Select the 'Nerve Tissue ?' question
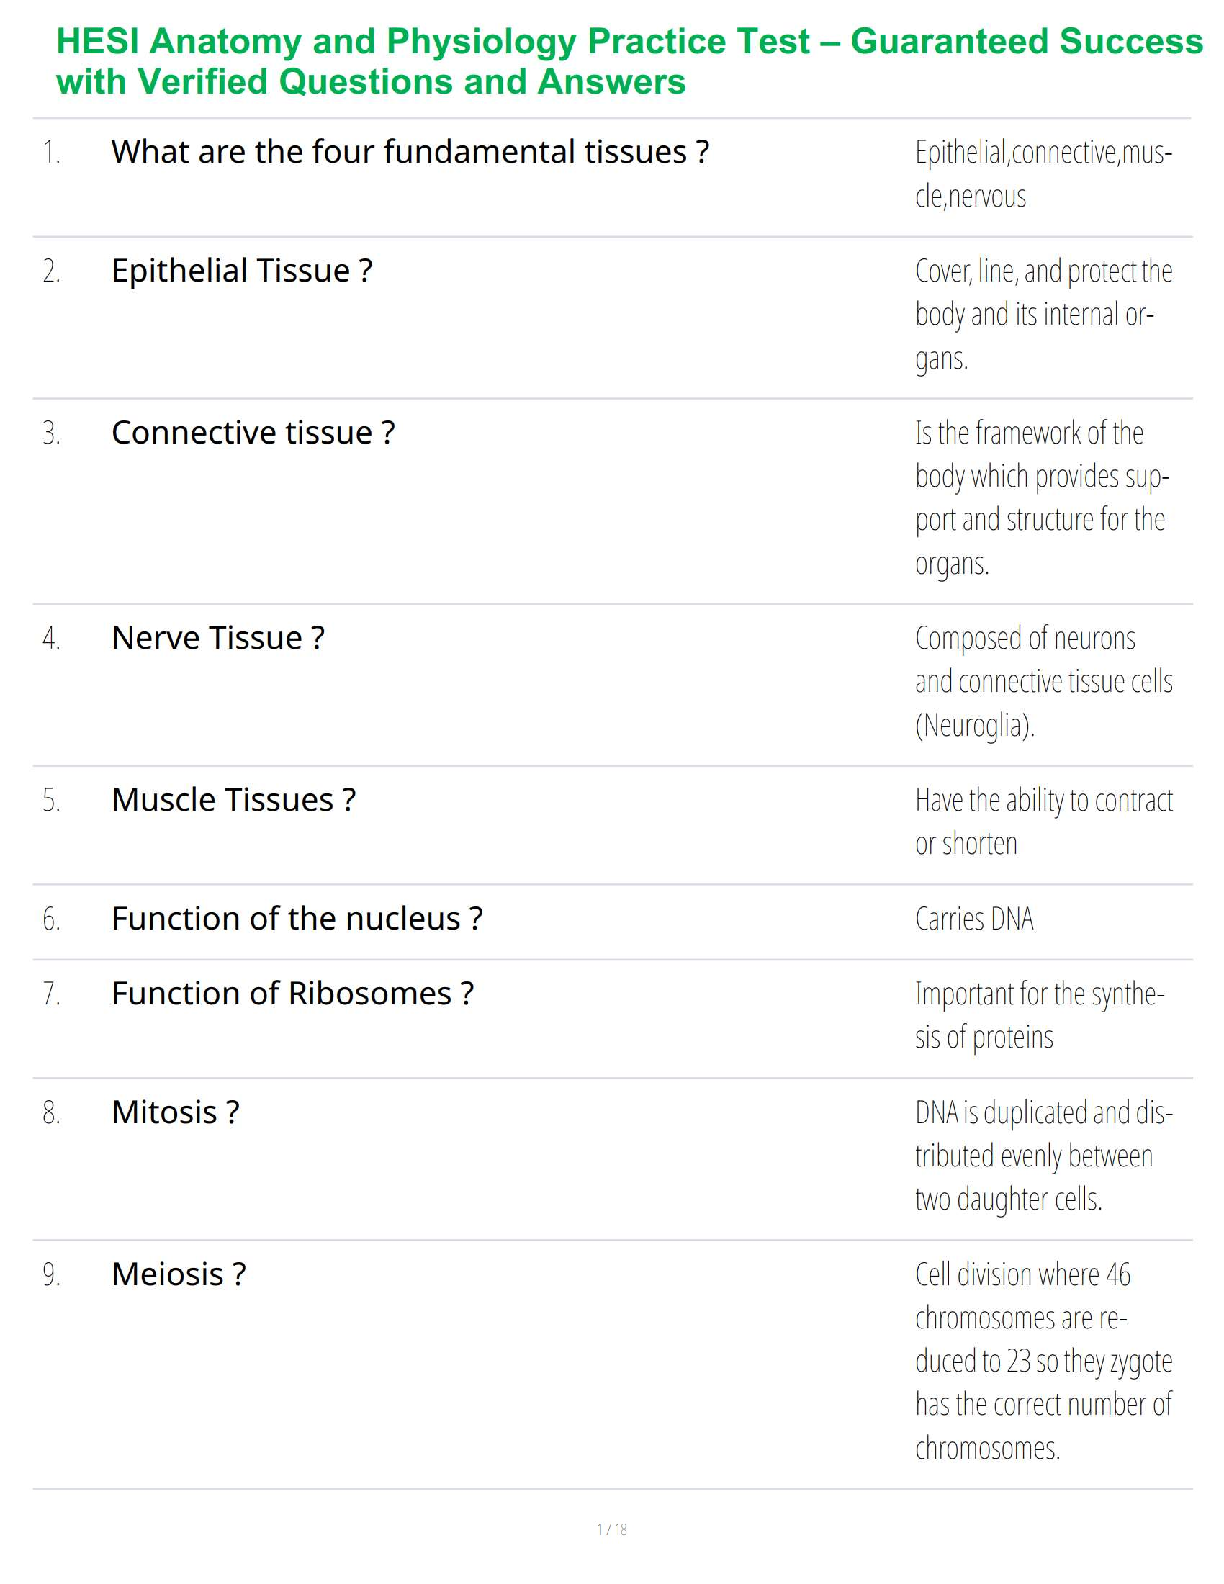This screenshot has width=1224, height=1584. coord(218,638)
